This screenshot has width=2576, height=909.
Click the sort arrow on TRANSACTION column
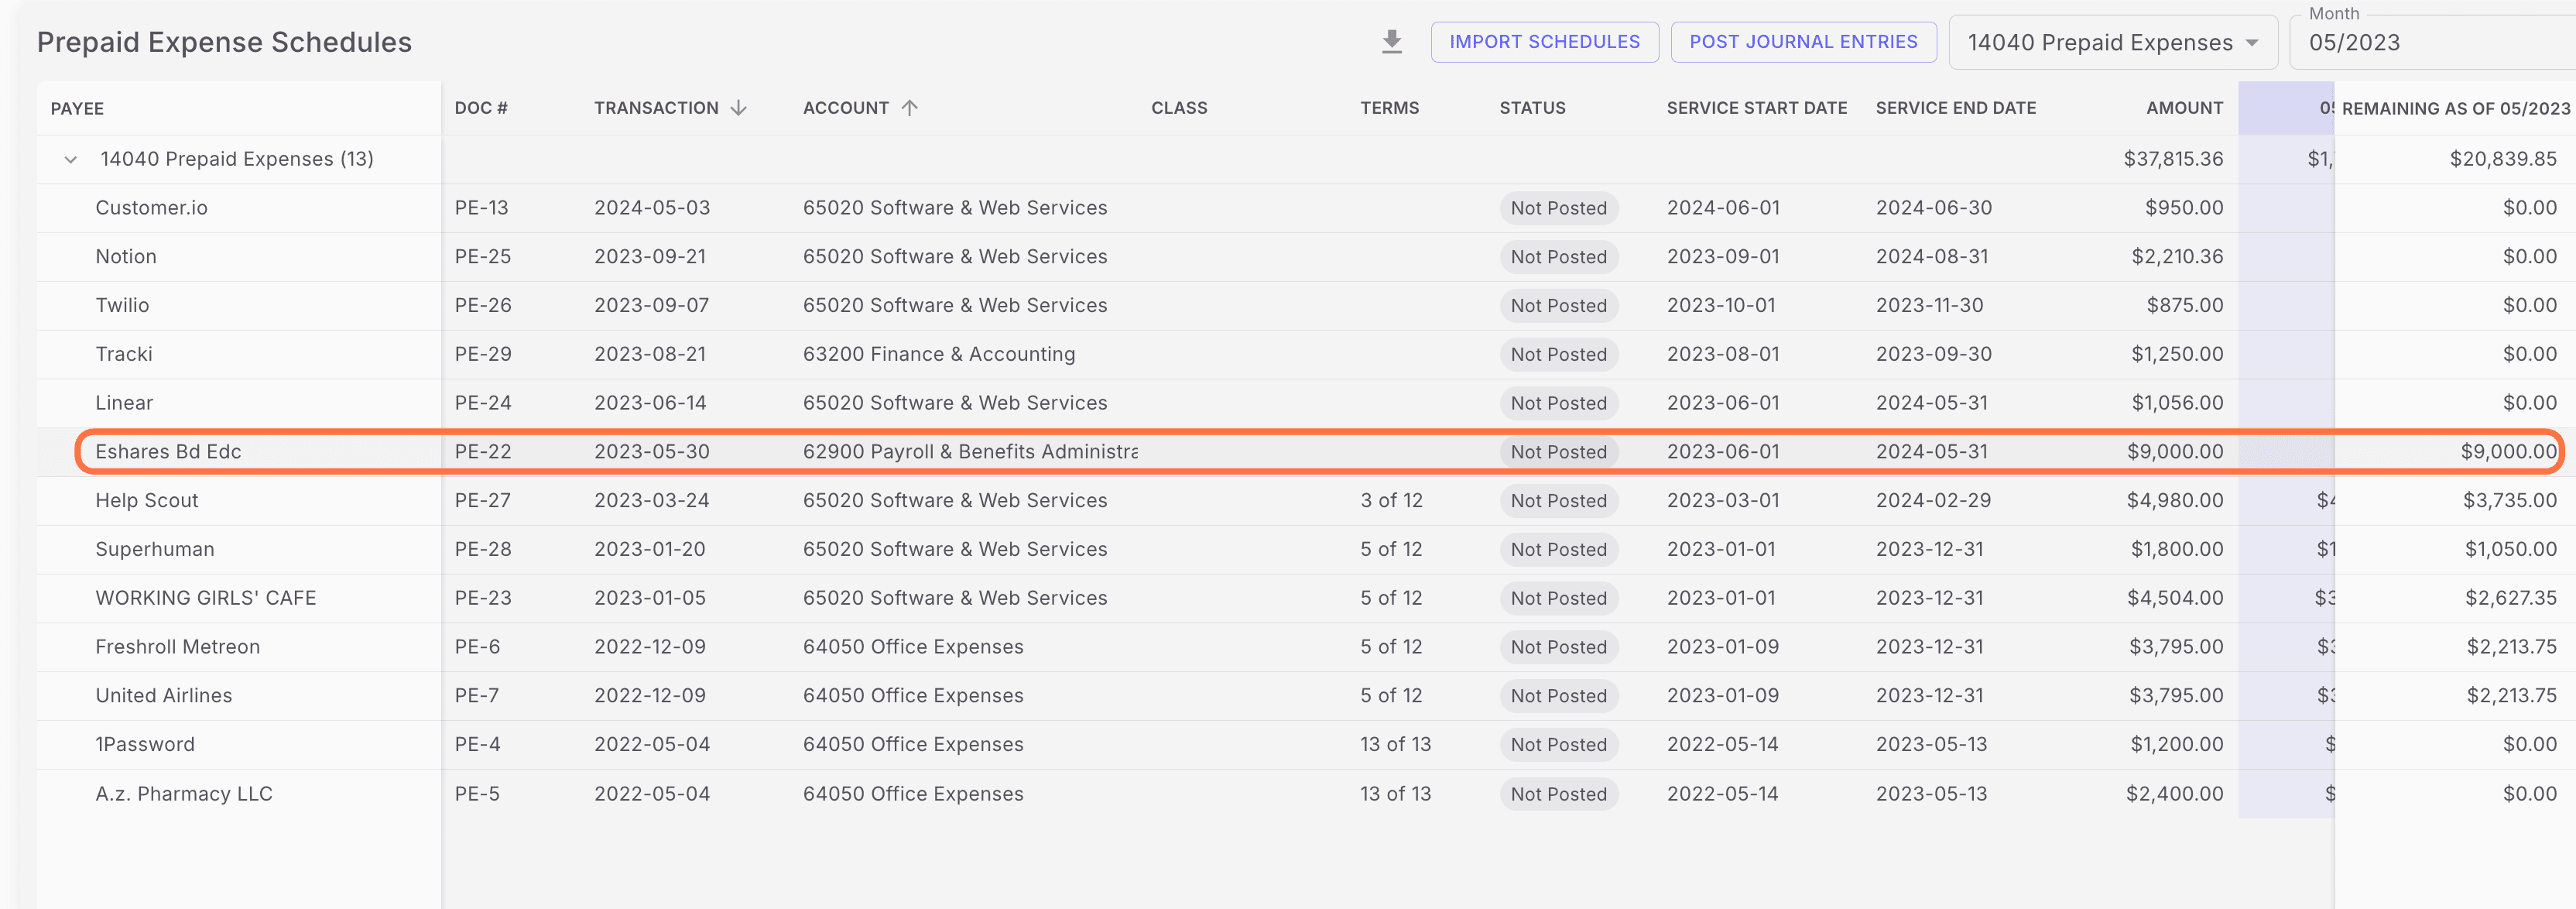pos(739,107)
